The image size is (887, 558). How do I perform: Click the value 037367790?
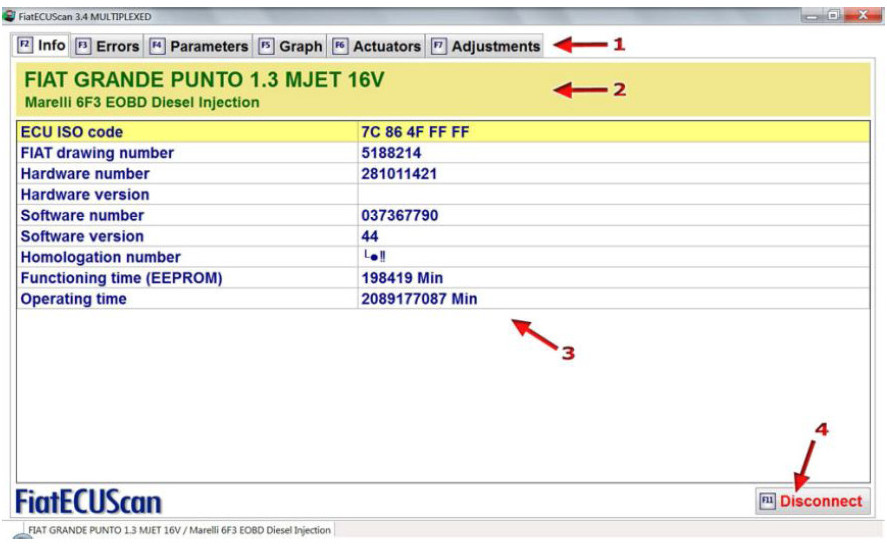point(400,216)
